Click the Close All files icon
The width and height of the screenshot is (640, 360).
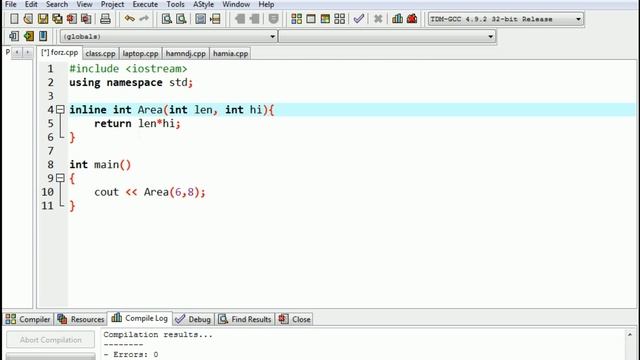pos(86,19)
